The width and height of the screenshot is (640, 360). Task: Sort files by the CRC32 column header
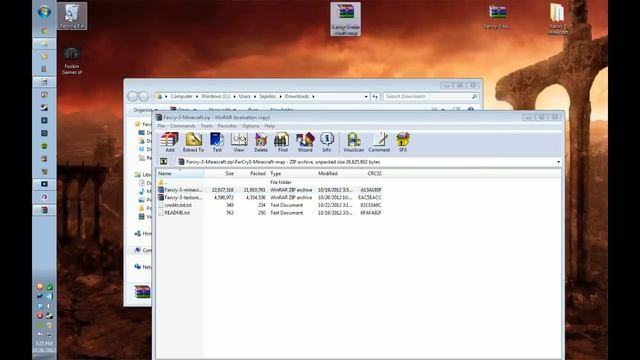tap(369, 173)
